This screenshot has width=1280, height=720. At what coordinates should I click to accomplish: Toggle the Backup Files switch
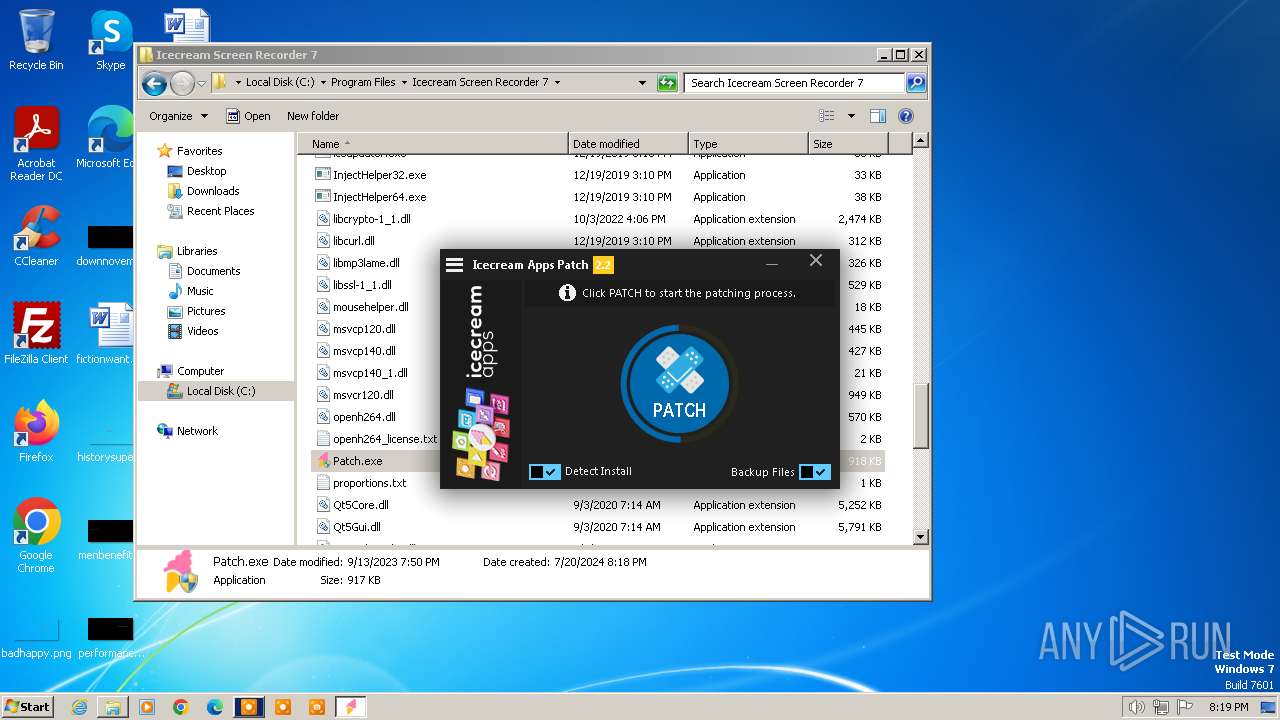click(815, 472)
